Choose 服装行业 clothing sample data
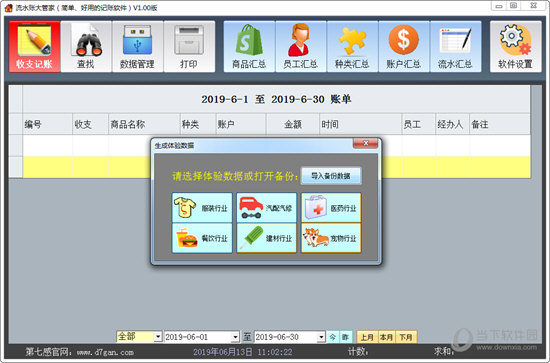This screenshot has height=363, width=550. click(202, 208)
